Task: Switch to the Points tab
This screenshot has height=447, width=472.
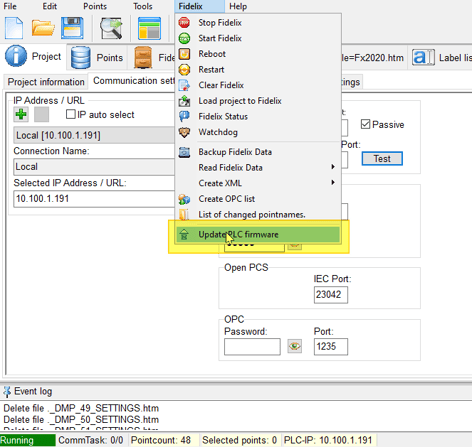Action: coord(97,58)
